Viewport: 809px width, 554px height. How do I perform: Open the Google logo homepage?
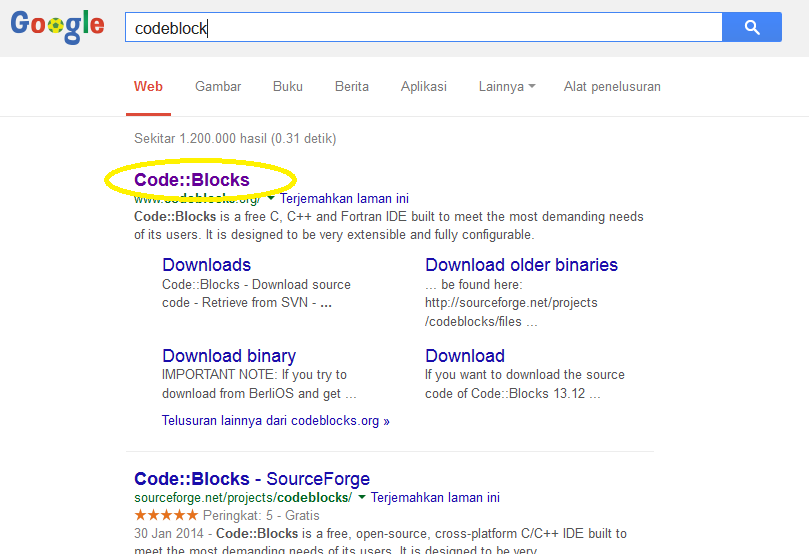click(57, 26)
